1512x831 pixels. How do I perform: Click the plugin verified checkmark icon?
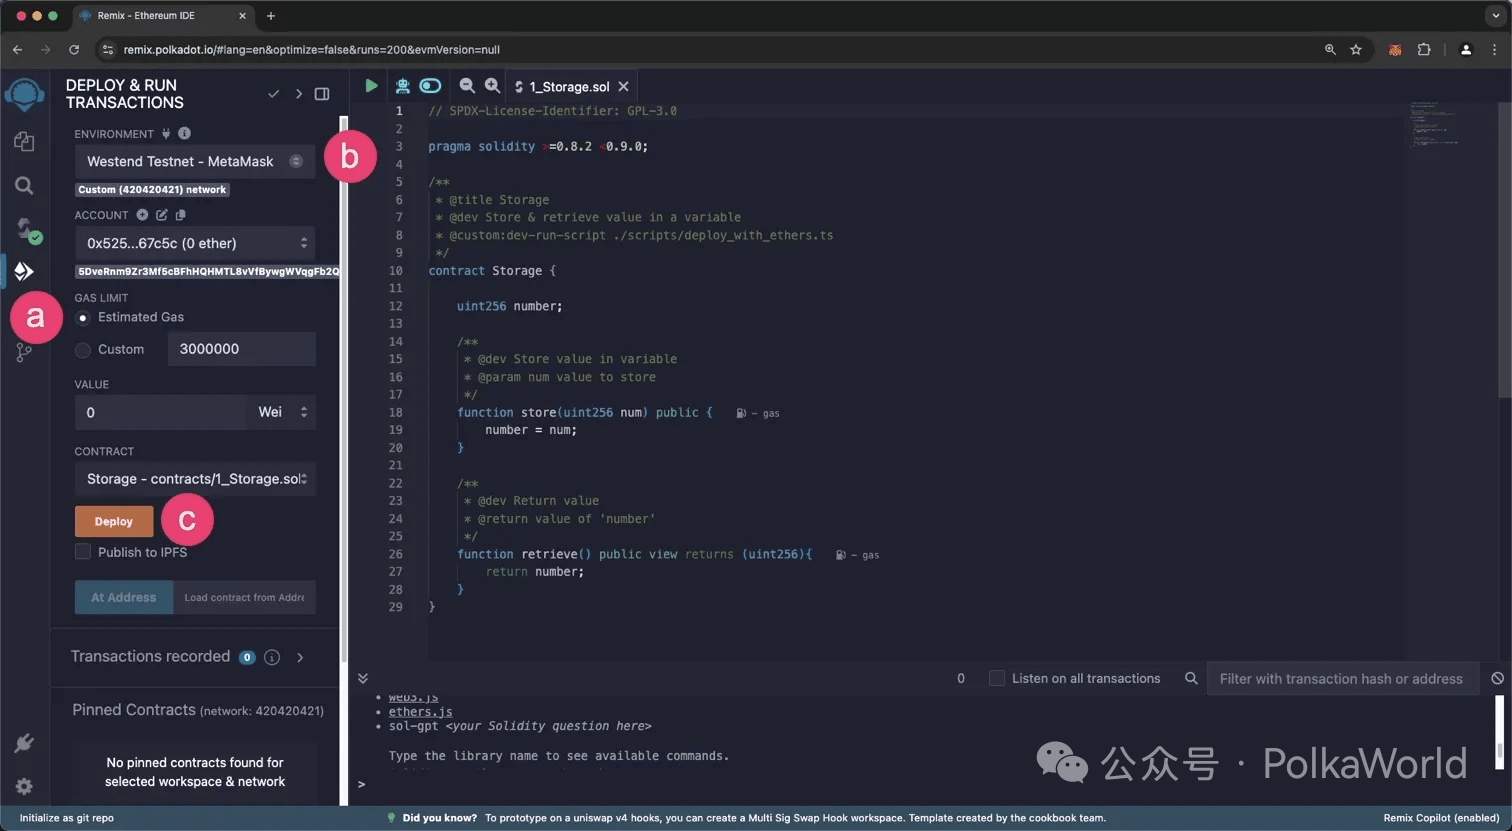(x=273, y=94)
